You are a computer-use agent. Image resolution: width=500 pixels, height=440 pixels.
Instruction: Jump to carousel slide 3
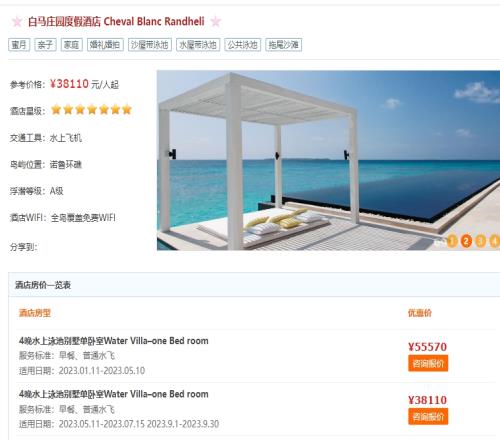[x=480, y=241]
